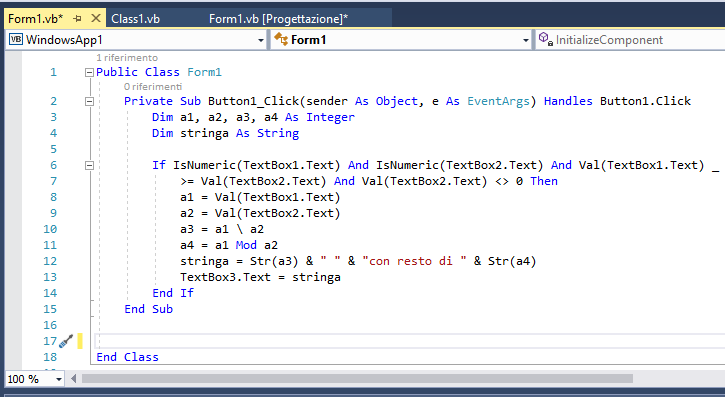Click 'a4 = a1 Mod a2' on line 11
The image size is (725, 397).
(229, 245)
